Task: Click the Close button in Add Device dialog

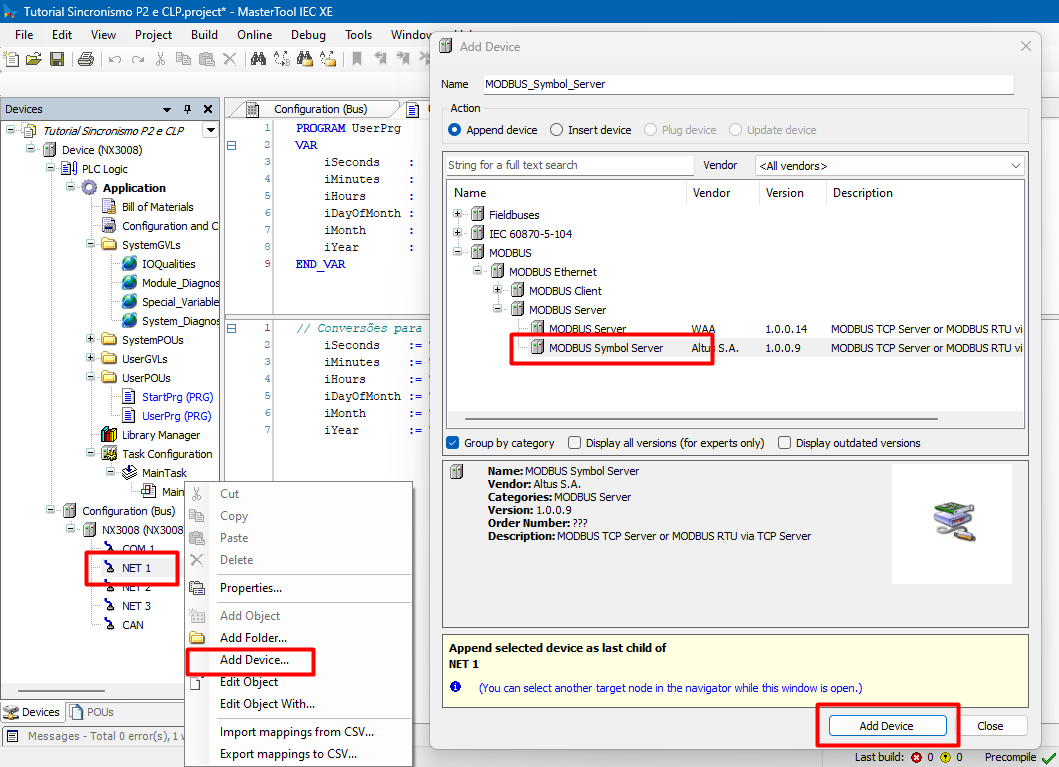Action: (x=990, y=726)
